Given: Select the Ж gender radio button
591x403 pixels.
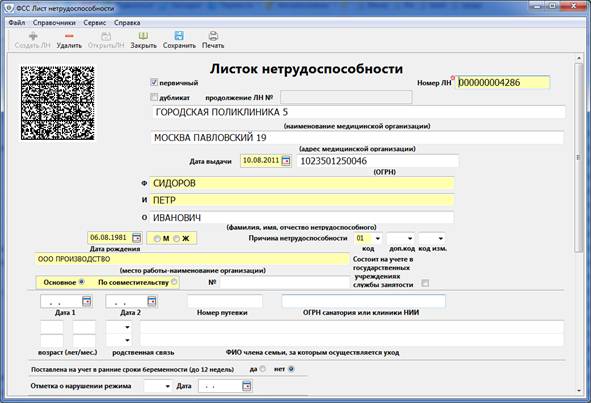Looking at the screenshot, I should (176, 239).
